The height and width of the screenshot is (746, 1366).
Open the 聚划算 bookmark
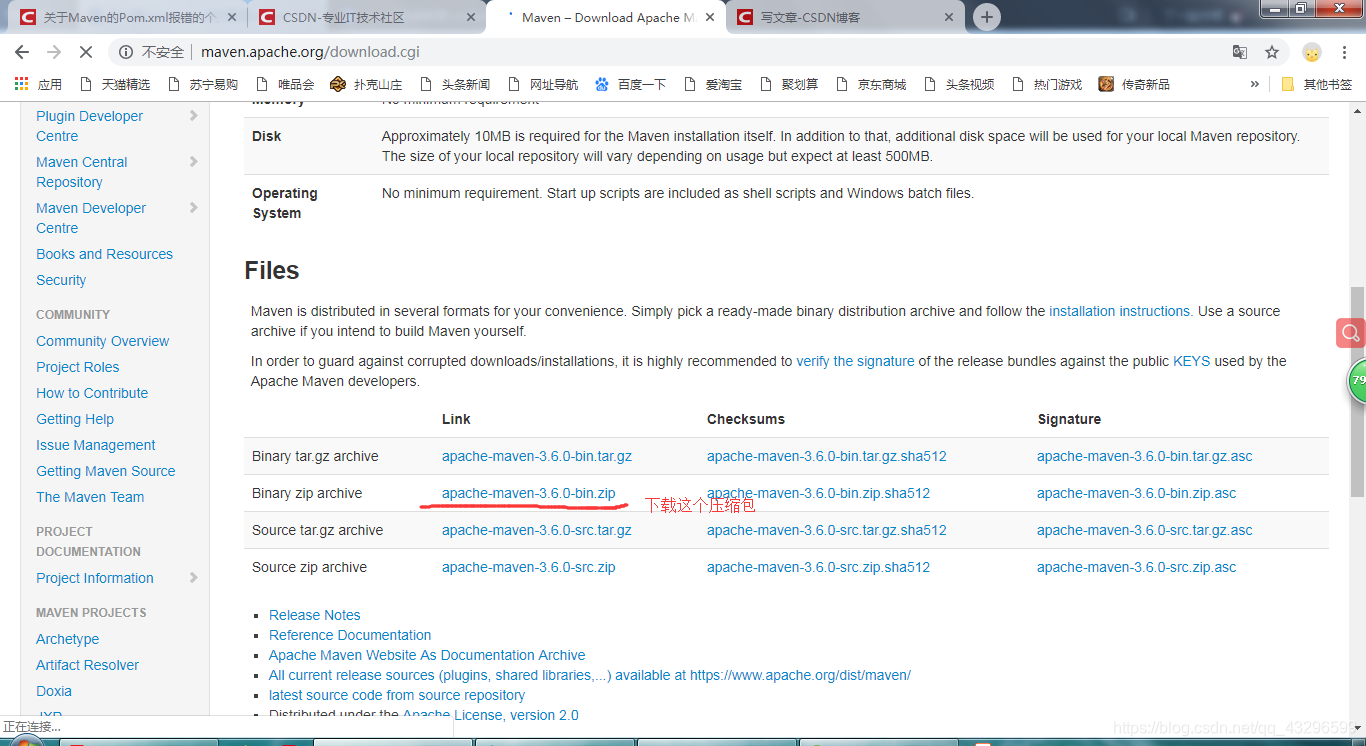pos(789,84)
